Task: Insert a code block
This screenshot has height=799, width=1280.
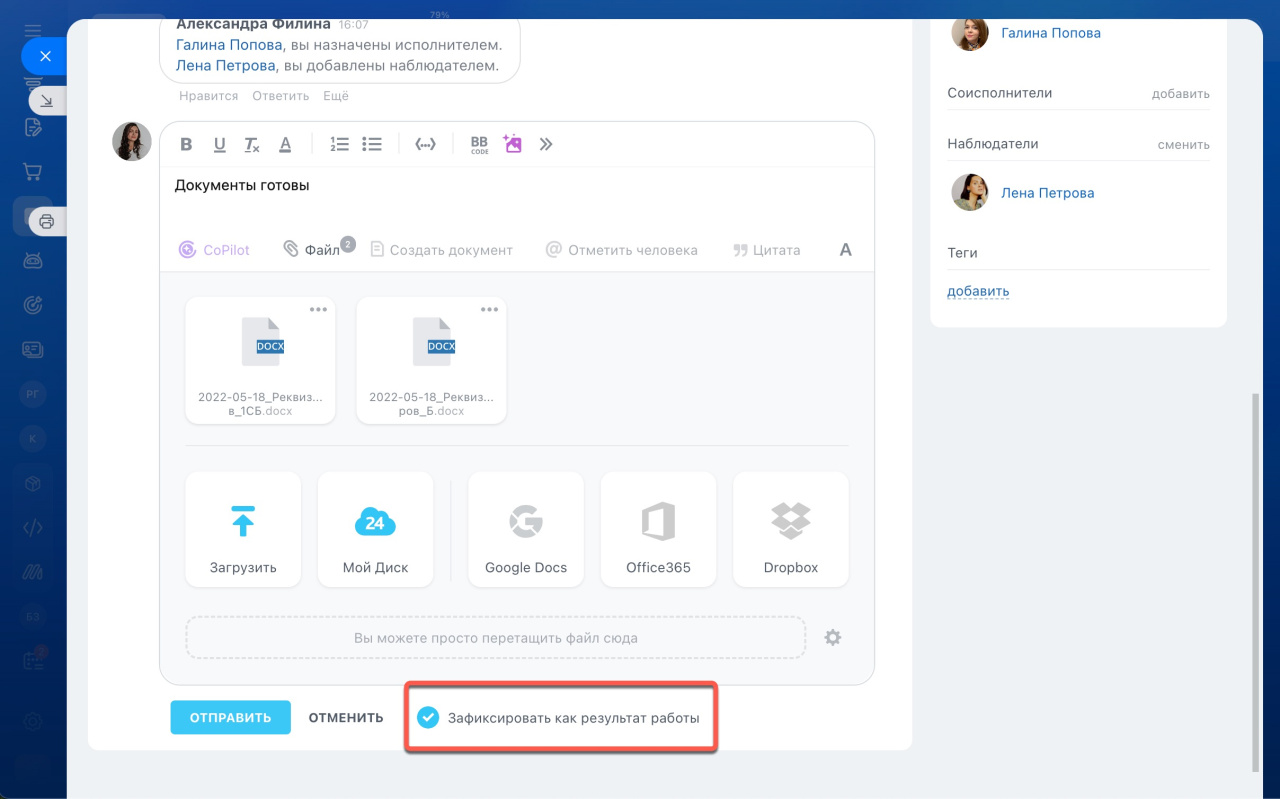Action: tap(426, 144)
